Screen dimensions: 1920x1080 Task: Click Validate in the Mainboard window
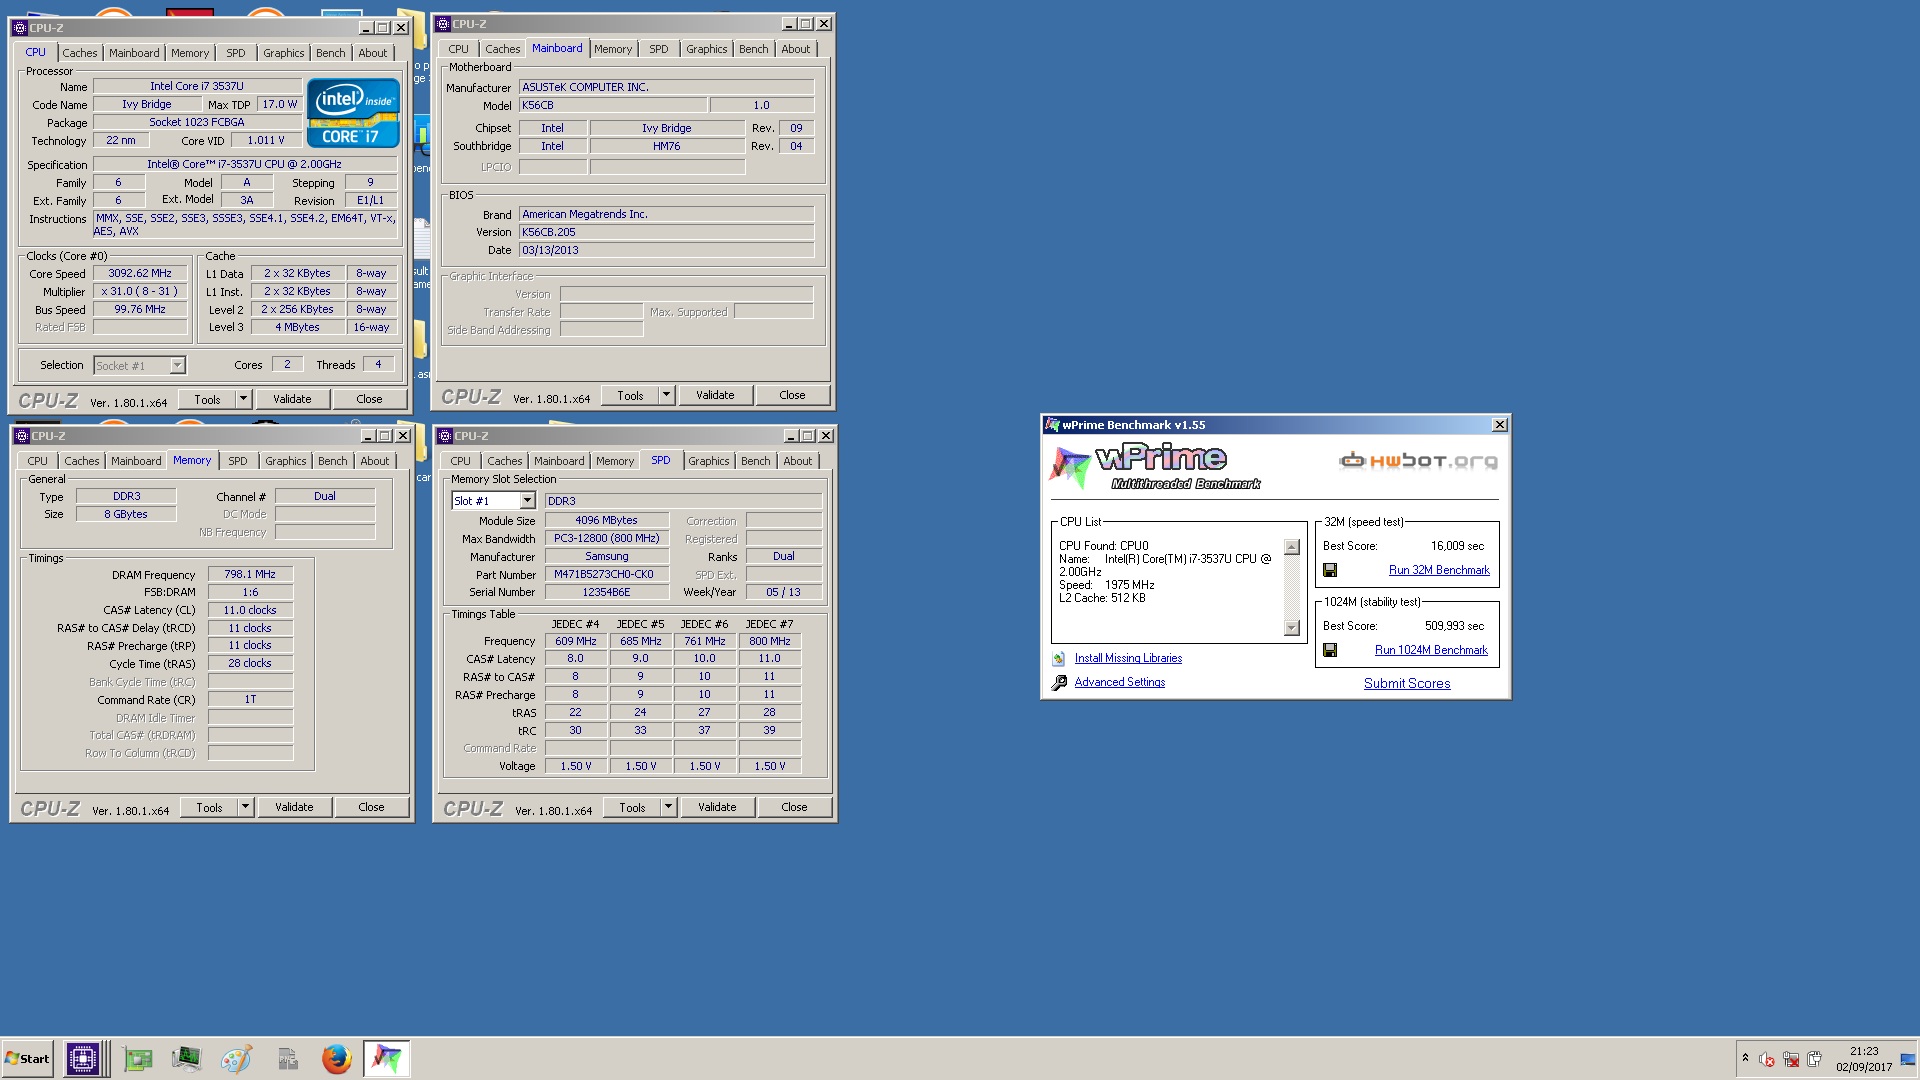tap(715, 395)
